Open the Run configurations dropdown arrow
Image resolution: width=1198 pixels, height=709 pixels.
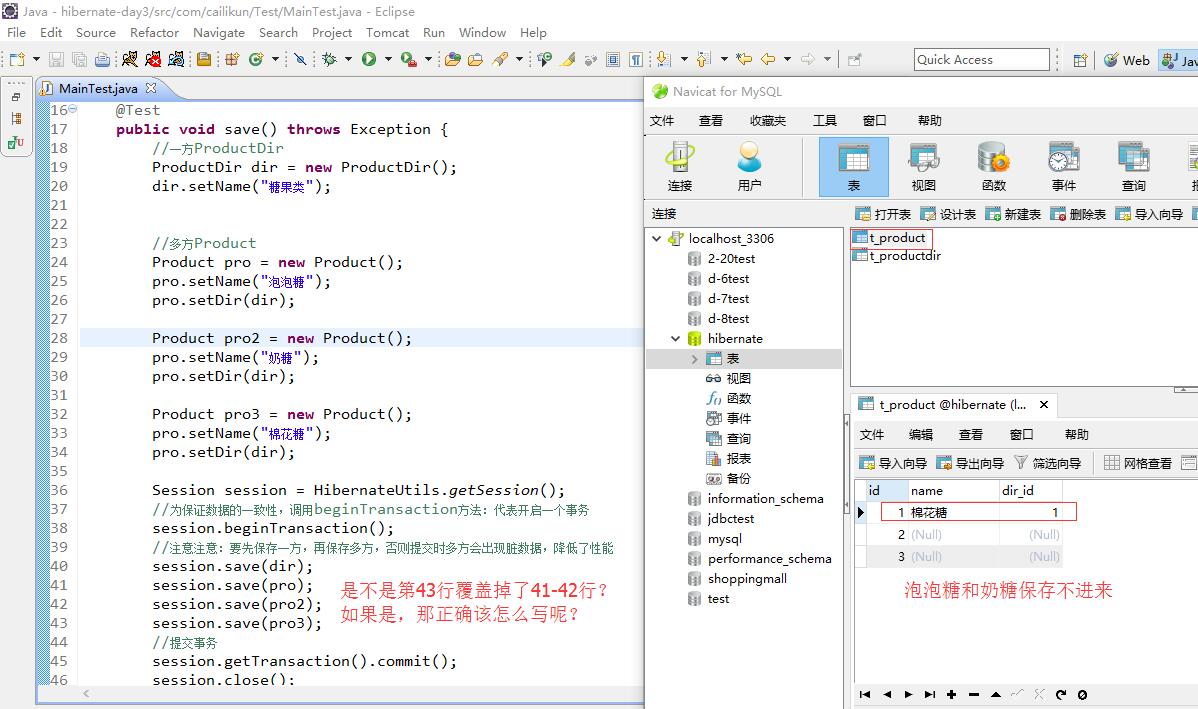coord(388,59)
